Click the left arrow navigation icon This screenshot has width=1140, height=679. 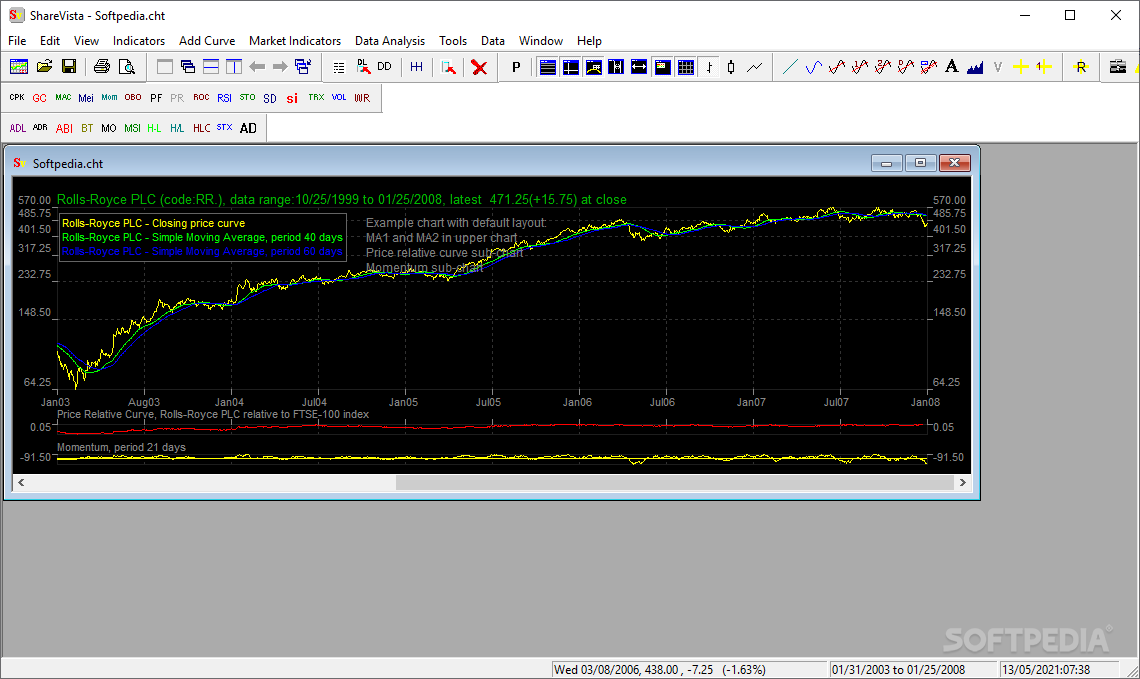coord(257,67)
